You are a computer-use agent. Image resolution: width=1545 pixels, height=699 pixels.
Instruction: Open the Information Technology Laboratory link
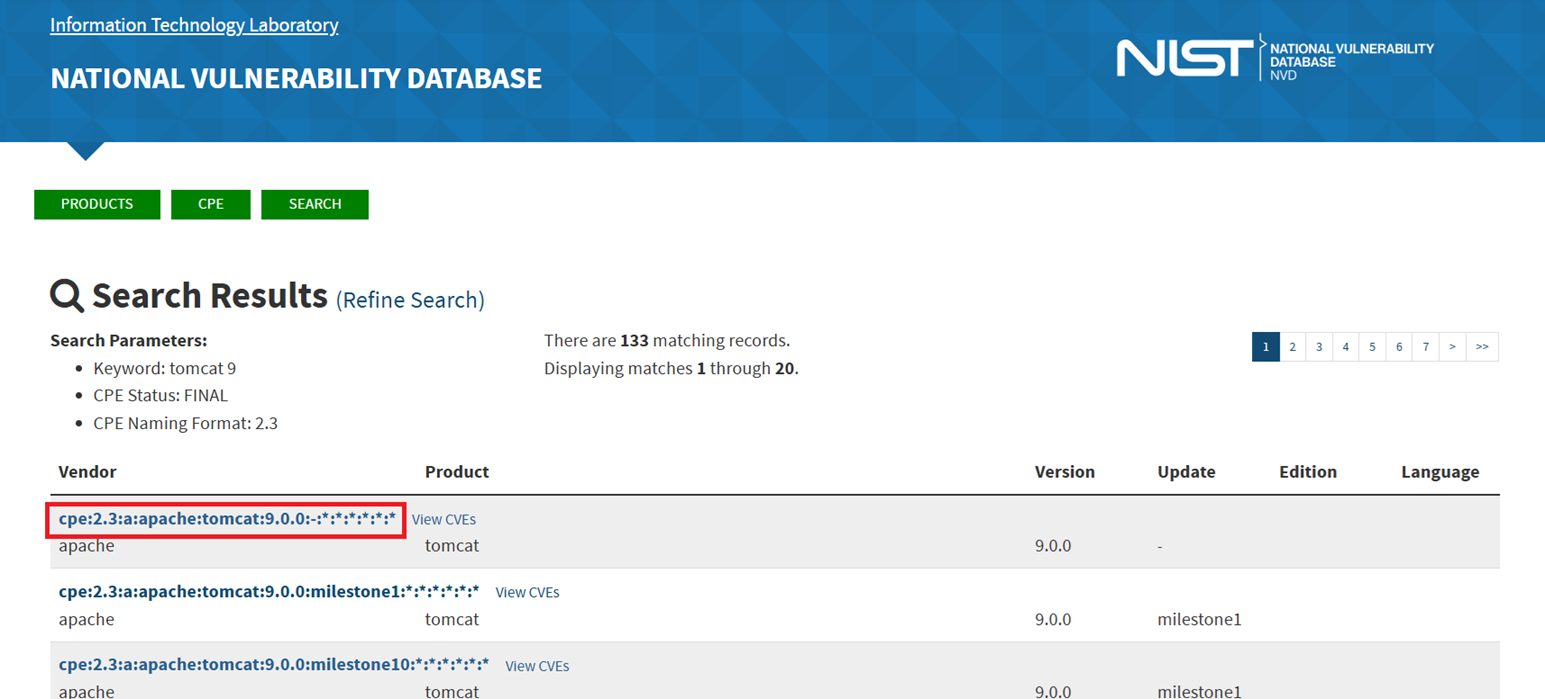194,25
